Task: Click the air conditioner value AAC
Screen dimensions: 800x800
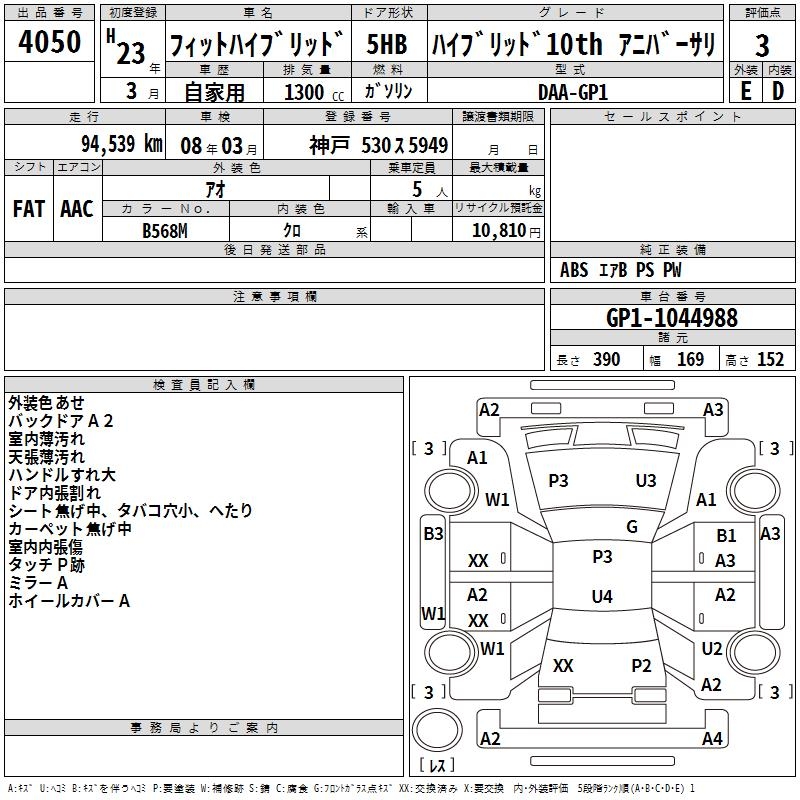Action: coord(77,209)
